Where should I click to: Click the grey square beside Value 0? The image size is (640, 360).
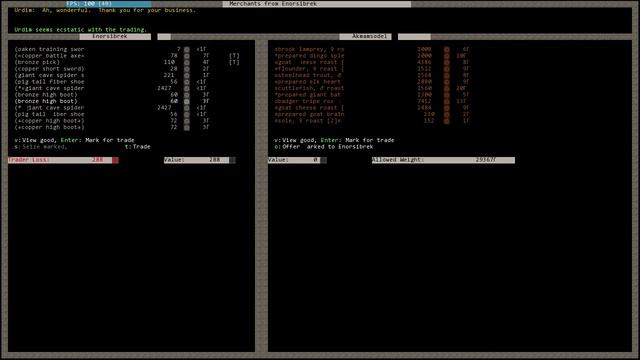323,160
